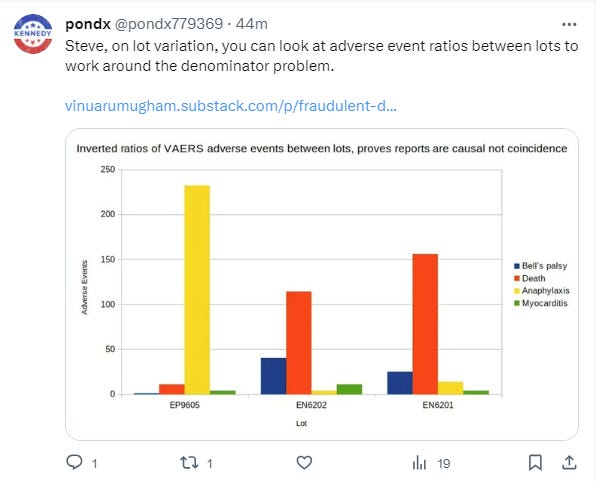The height and width of the screenshot is (482, 596).
Task: Open pondx Kennedy profile avatar
Action: point(33,34)
